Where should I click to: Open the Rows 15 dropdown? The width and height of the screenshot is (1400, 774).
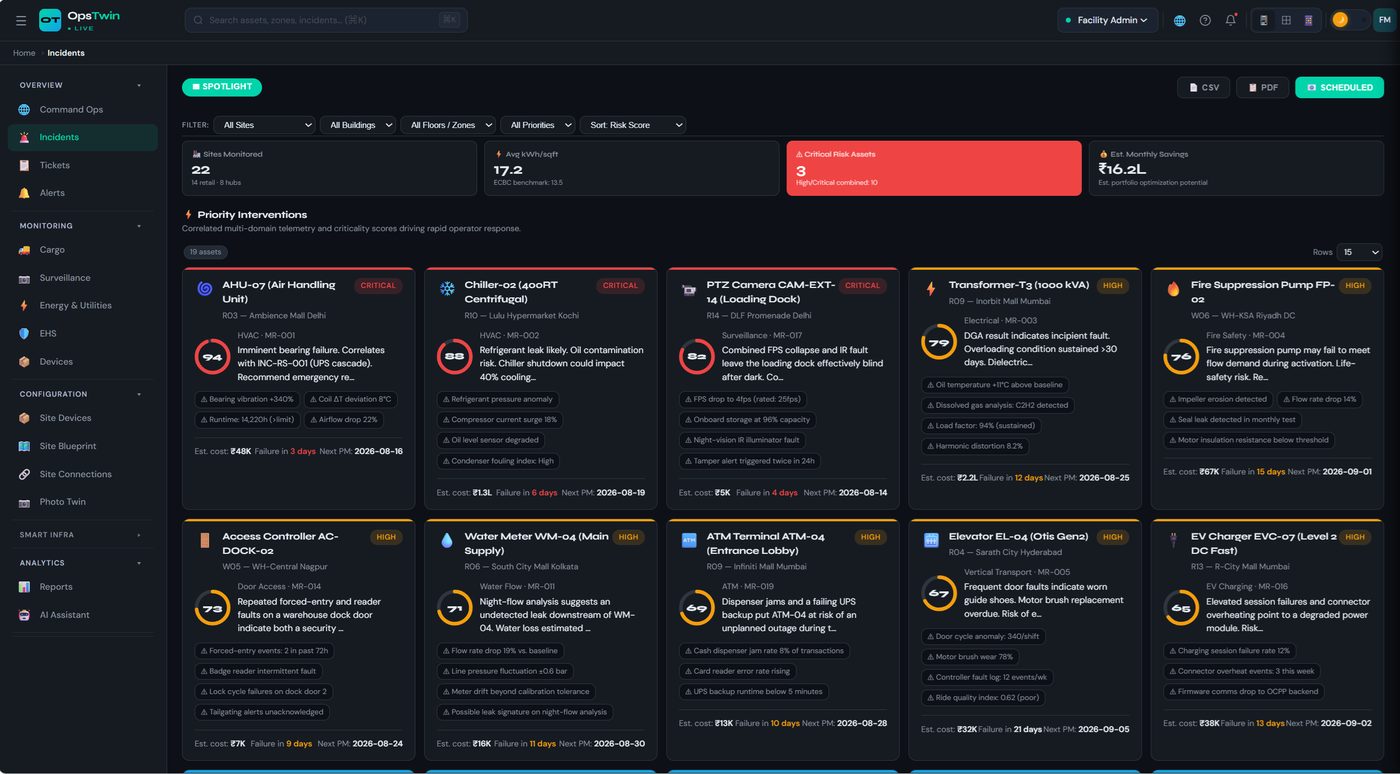click(1360, 252)
